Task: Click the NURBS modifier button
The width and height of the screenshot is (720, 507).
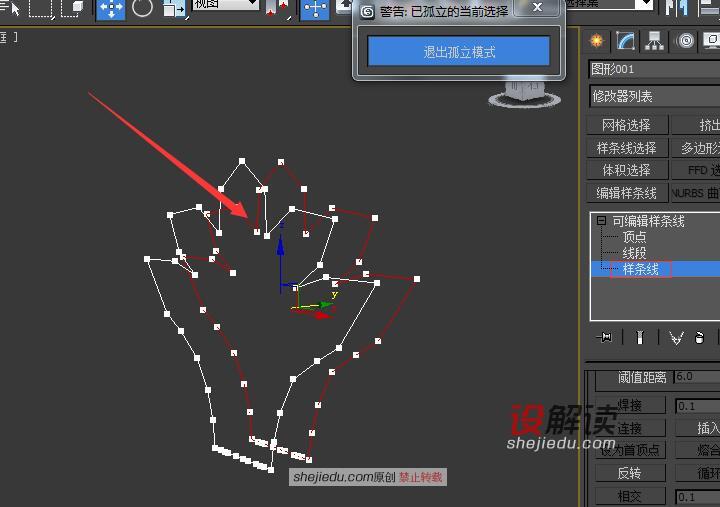Action: [696, 193]
